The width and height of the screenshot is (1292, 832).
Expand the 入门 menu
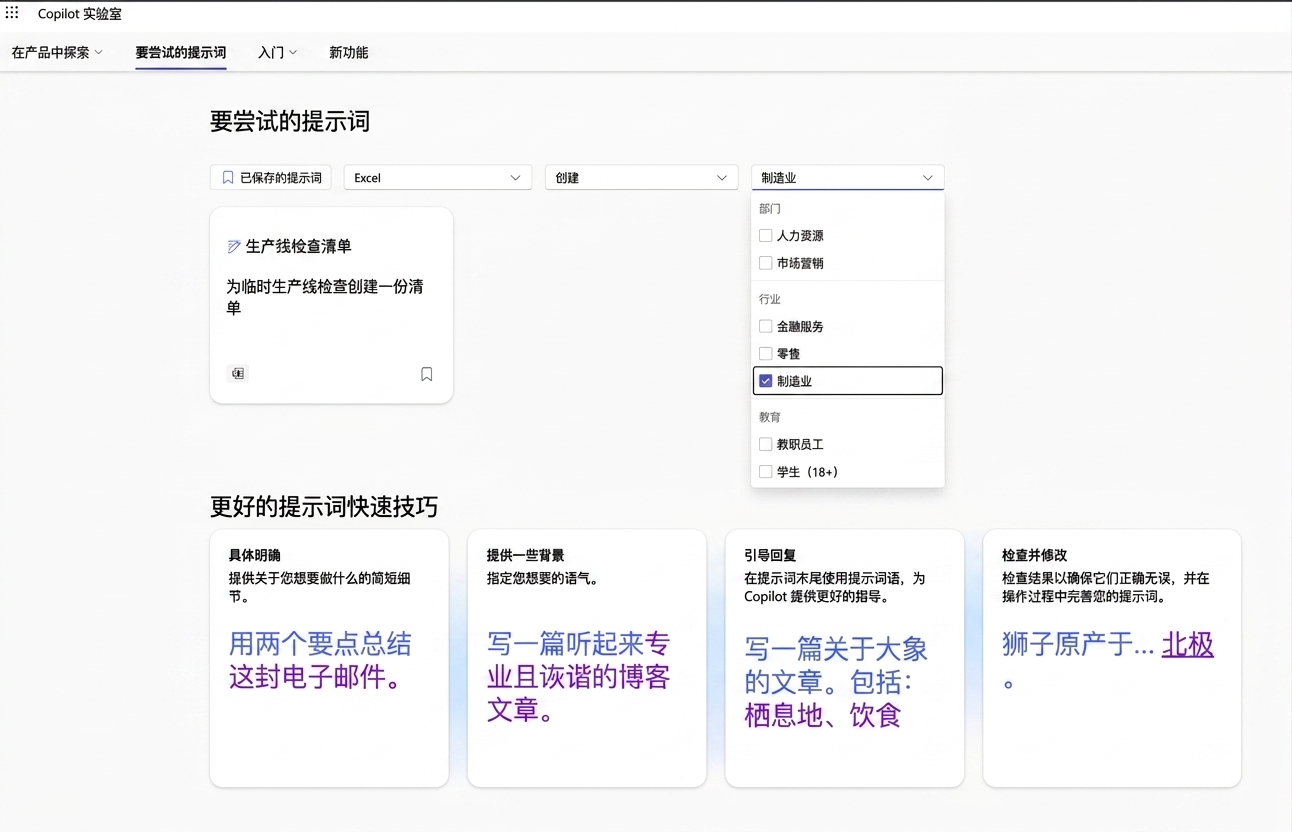[x=277, y=52]
